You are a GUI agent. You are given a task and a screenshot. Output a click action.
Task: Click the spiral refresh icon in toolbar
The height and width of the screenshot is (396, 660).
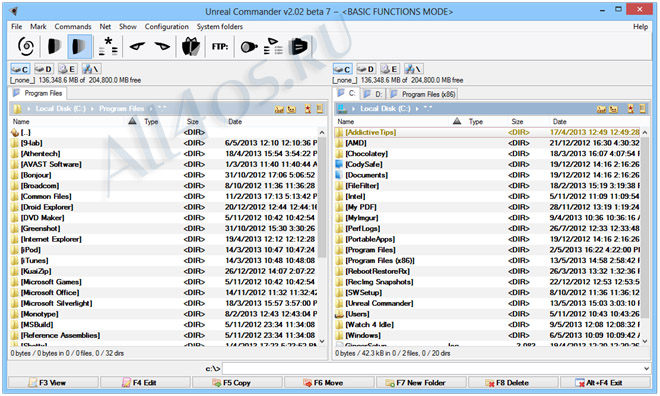pyautogui.click(x=26, y=46)
